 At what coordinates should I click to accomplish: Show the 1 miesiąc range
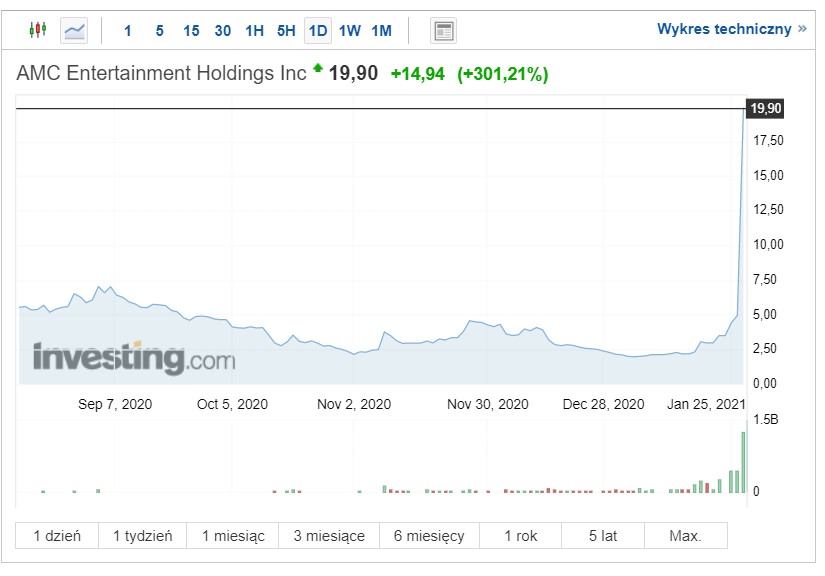[x=233, y=535]
